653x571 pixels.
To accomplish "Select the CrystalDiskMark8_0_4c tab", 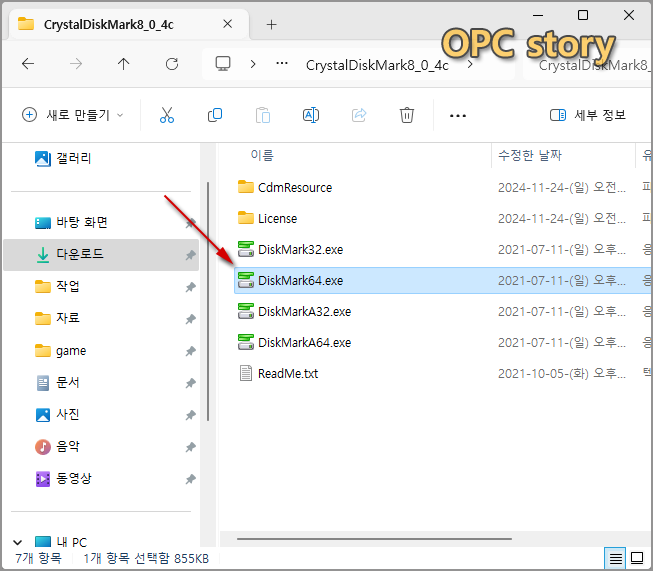I will (129, 24).
